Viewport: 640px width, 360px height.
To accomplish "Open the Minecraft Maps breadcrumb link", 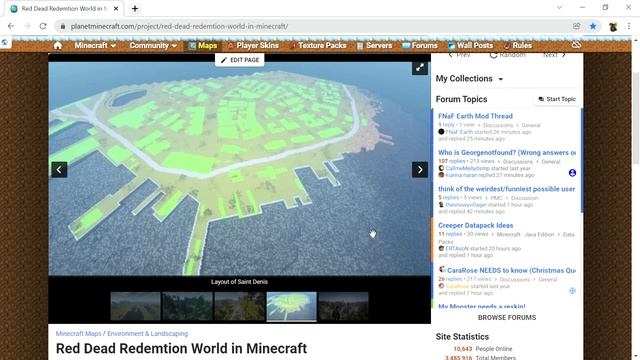I will 78,333.
